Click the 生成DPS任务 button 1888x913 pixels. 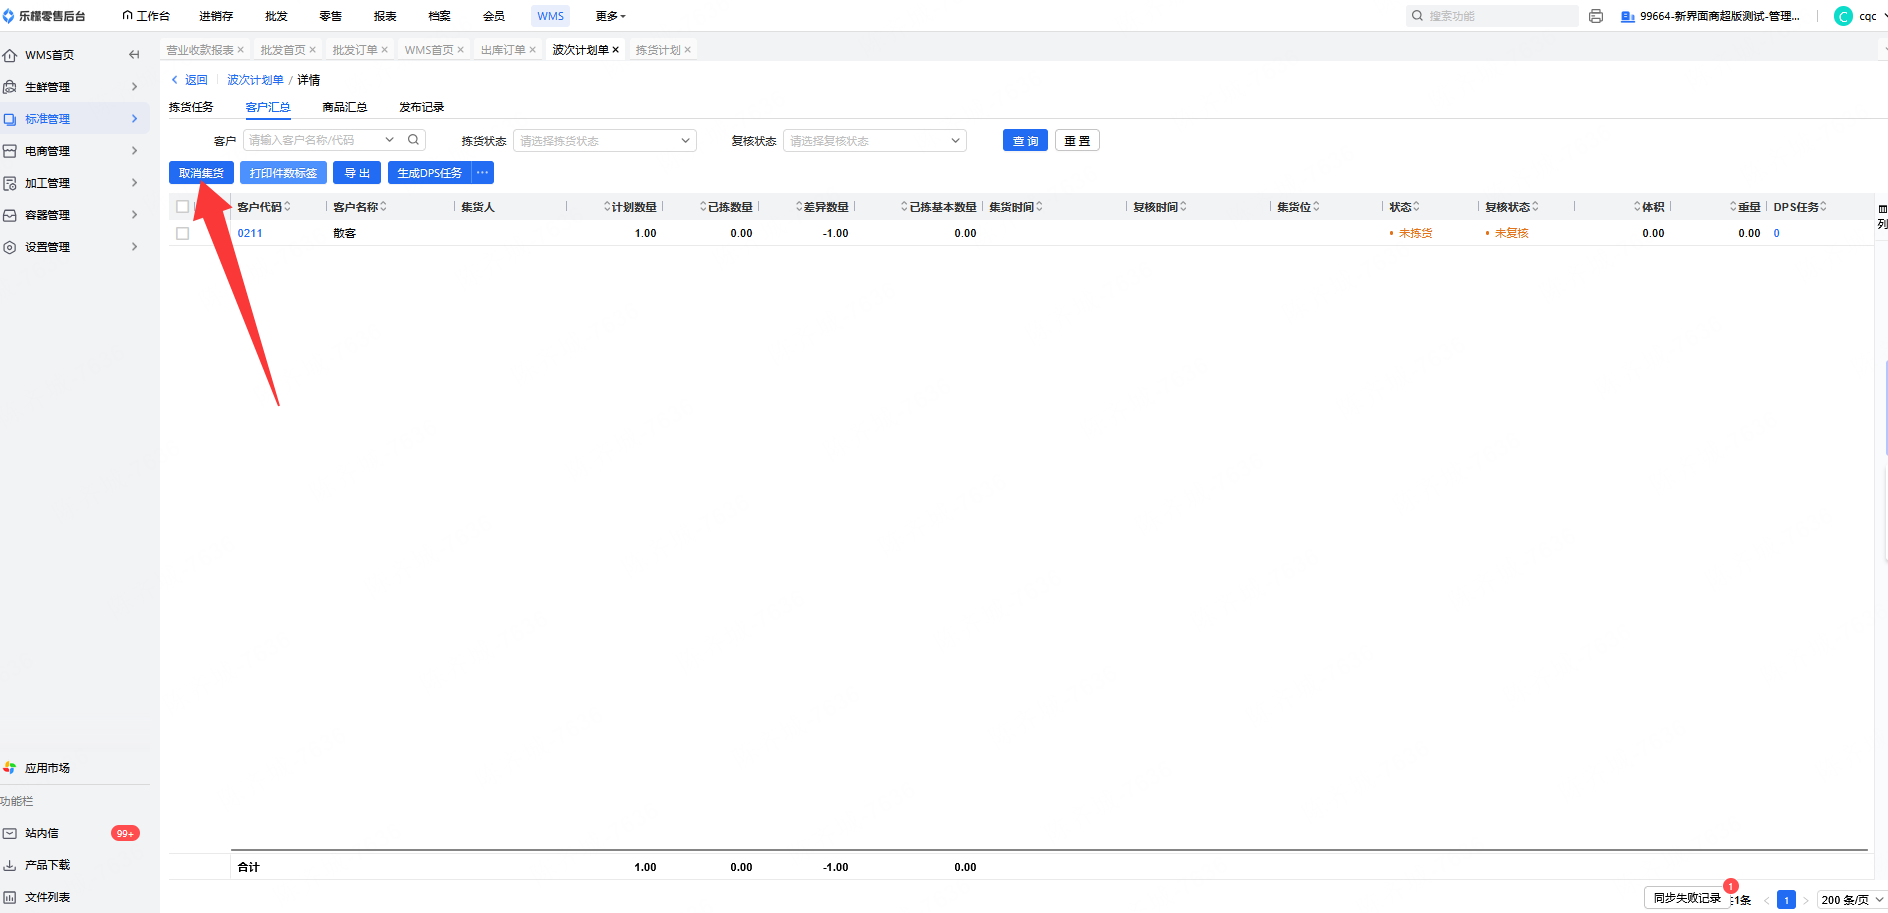click(x=430, y=173)
